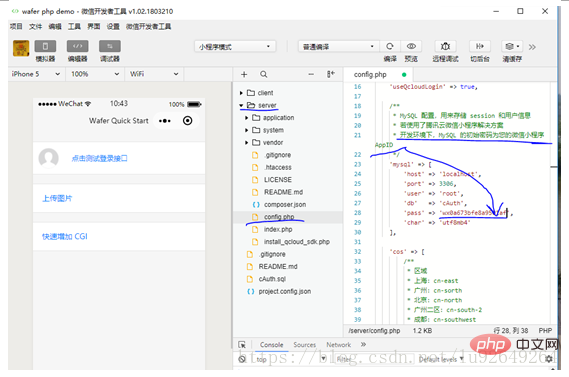Click the switch to background icon
Screen dimensions: 569x377
point(480,46)
